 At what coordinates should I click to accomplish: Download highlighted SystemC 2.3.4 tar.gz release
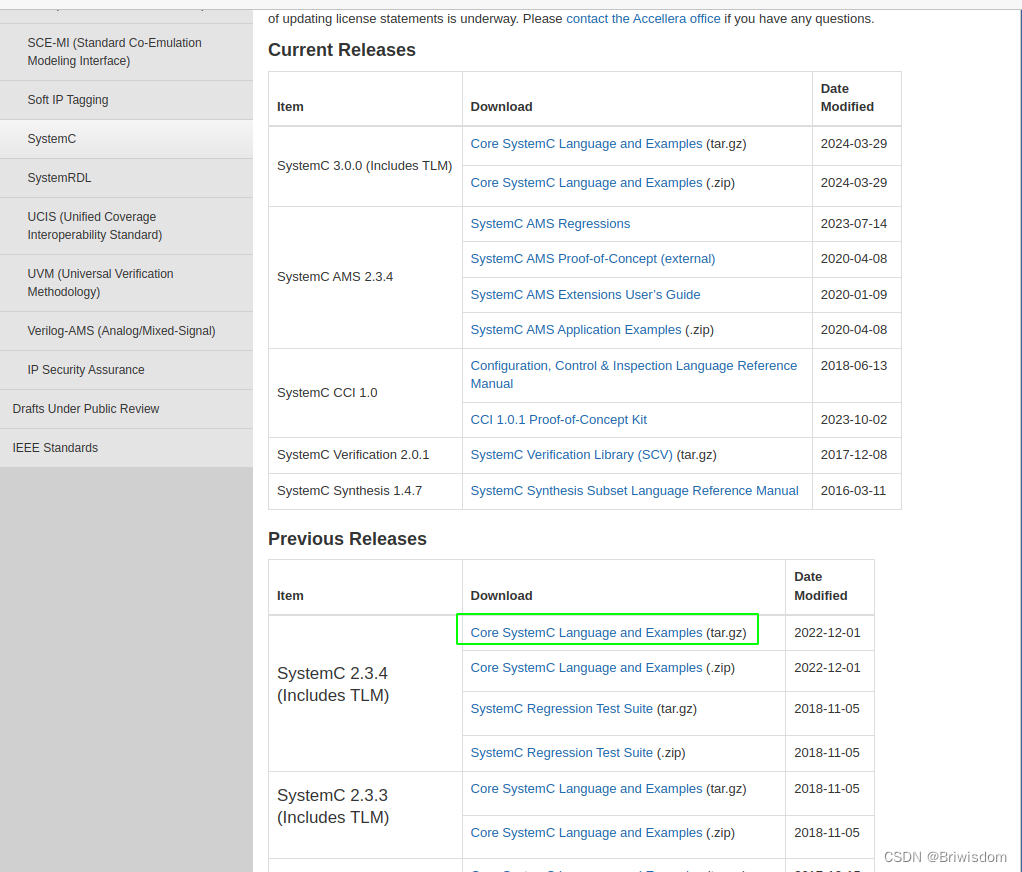[586, 632]
